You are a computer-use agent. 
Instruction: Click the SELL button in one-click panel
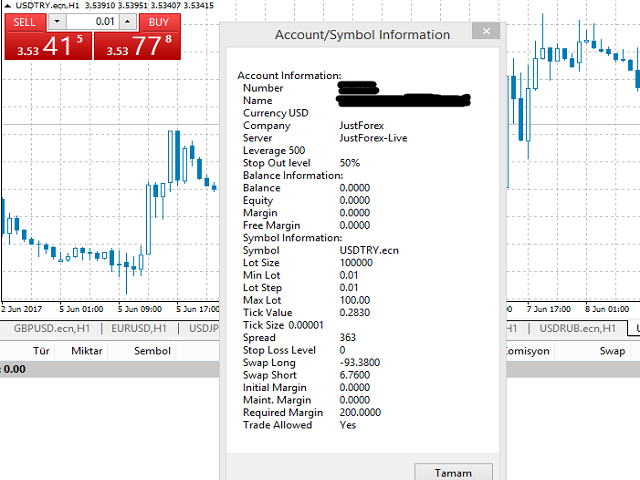[24, 22]
